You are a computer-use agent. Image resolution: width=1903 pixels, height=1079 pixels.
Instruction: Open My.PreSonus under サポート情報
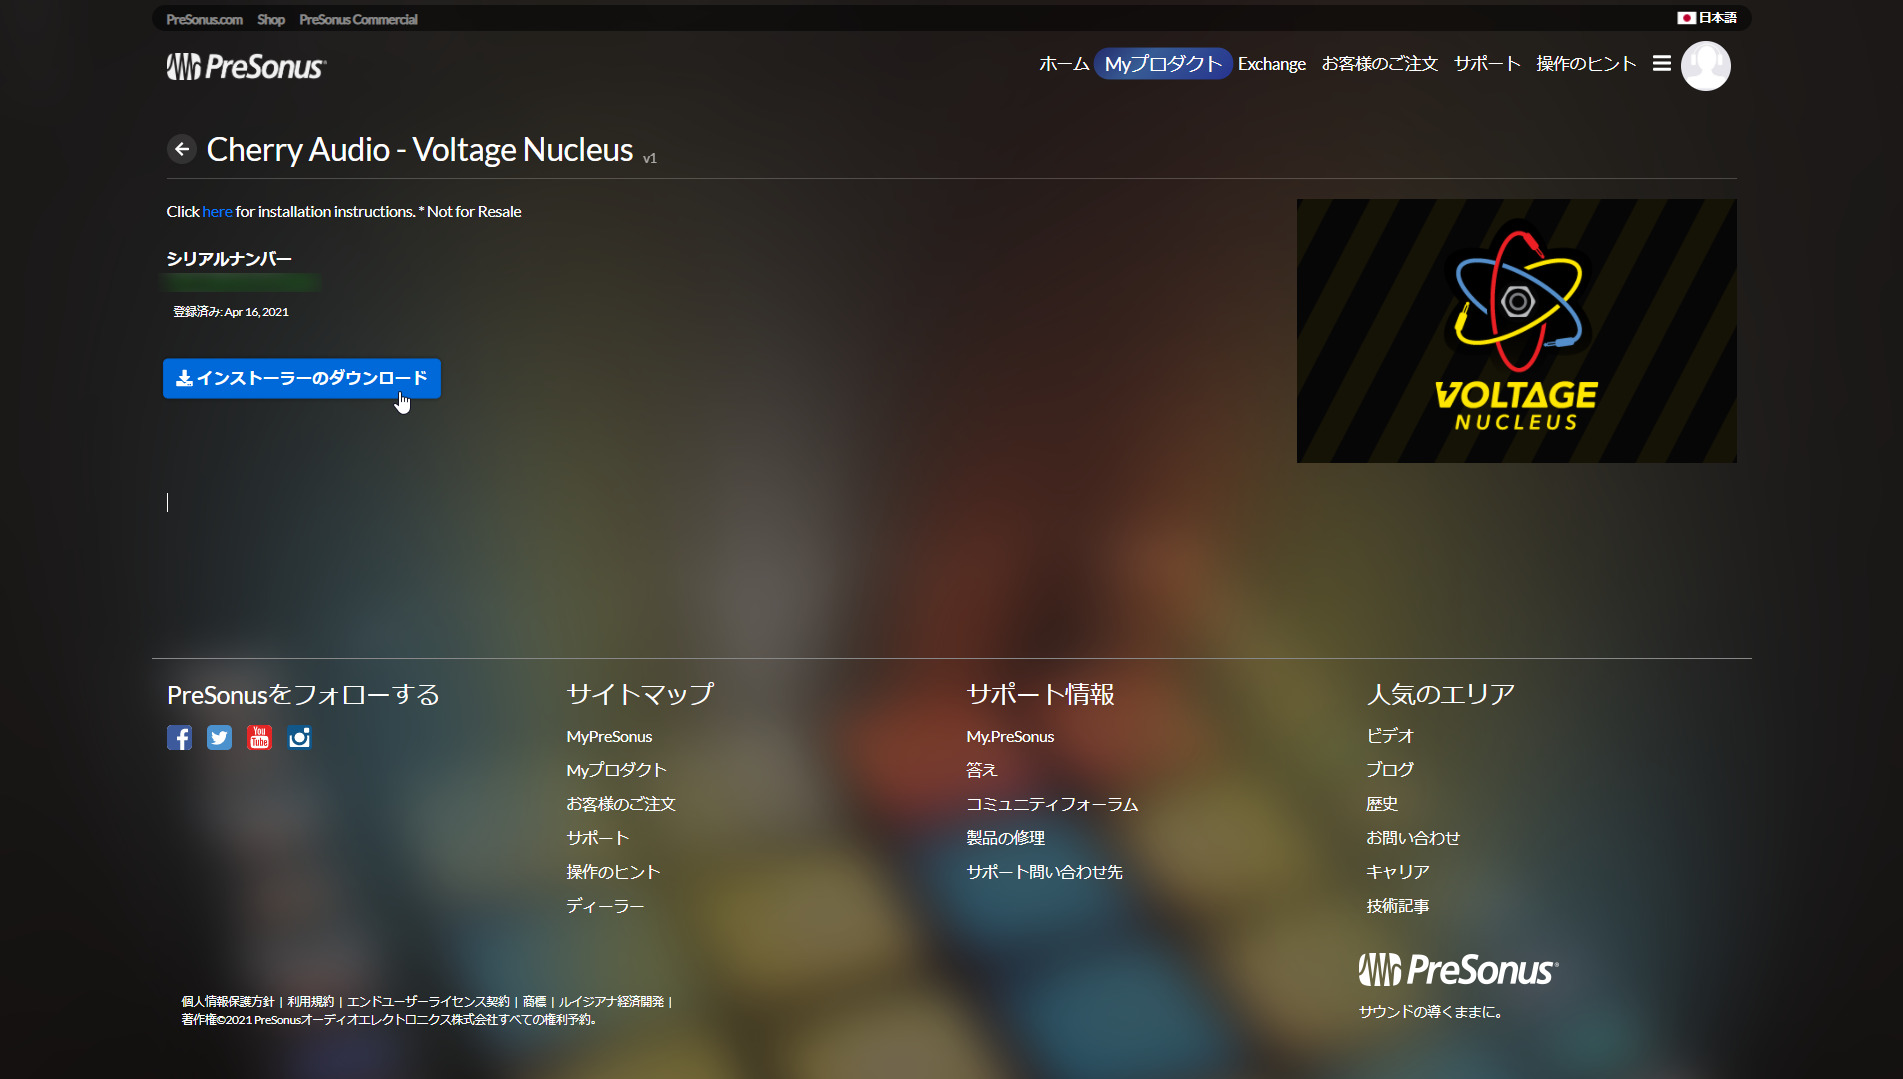1010,736
